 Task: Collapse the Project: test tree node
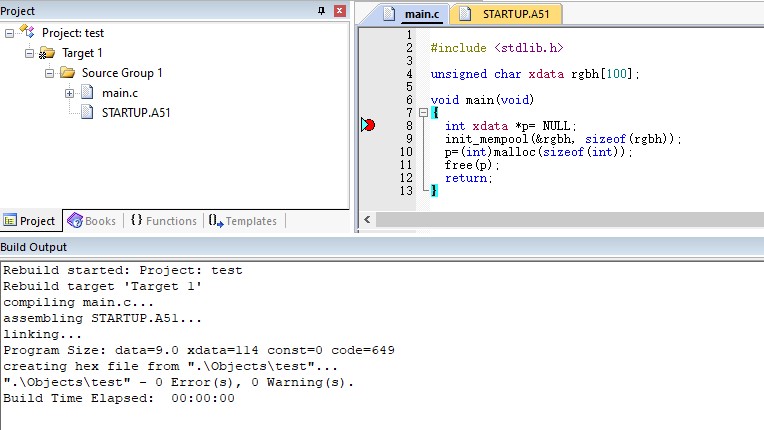pyautogui.click(x=9, y=33)
